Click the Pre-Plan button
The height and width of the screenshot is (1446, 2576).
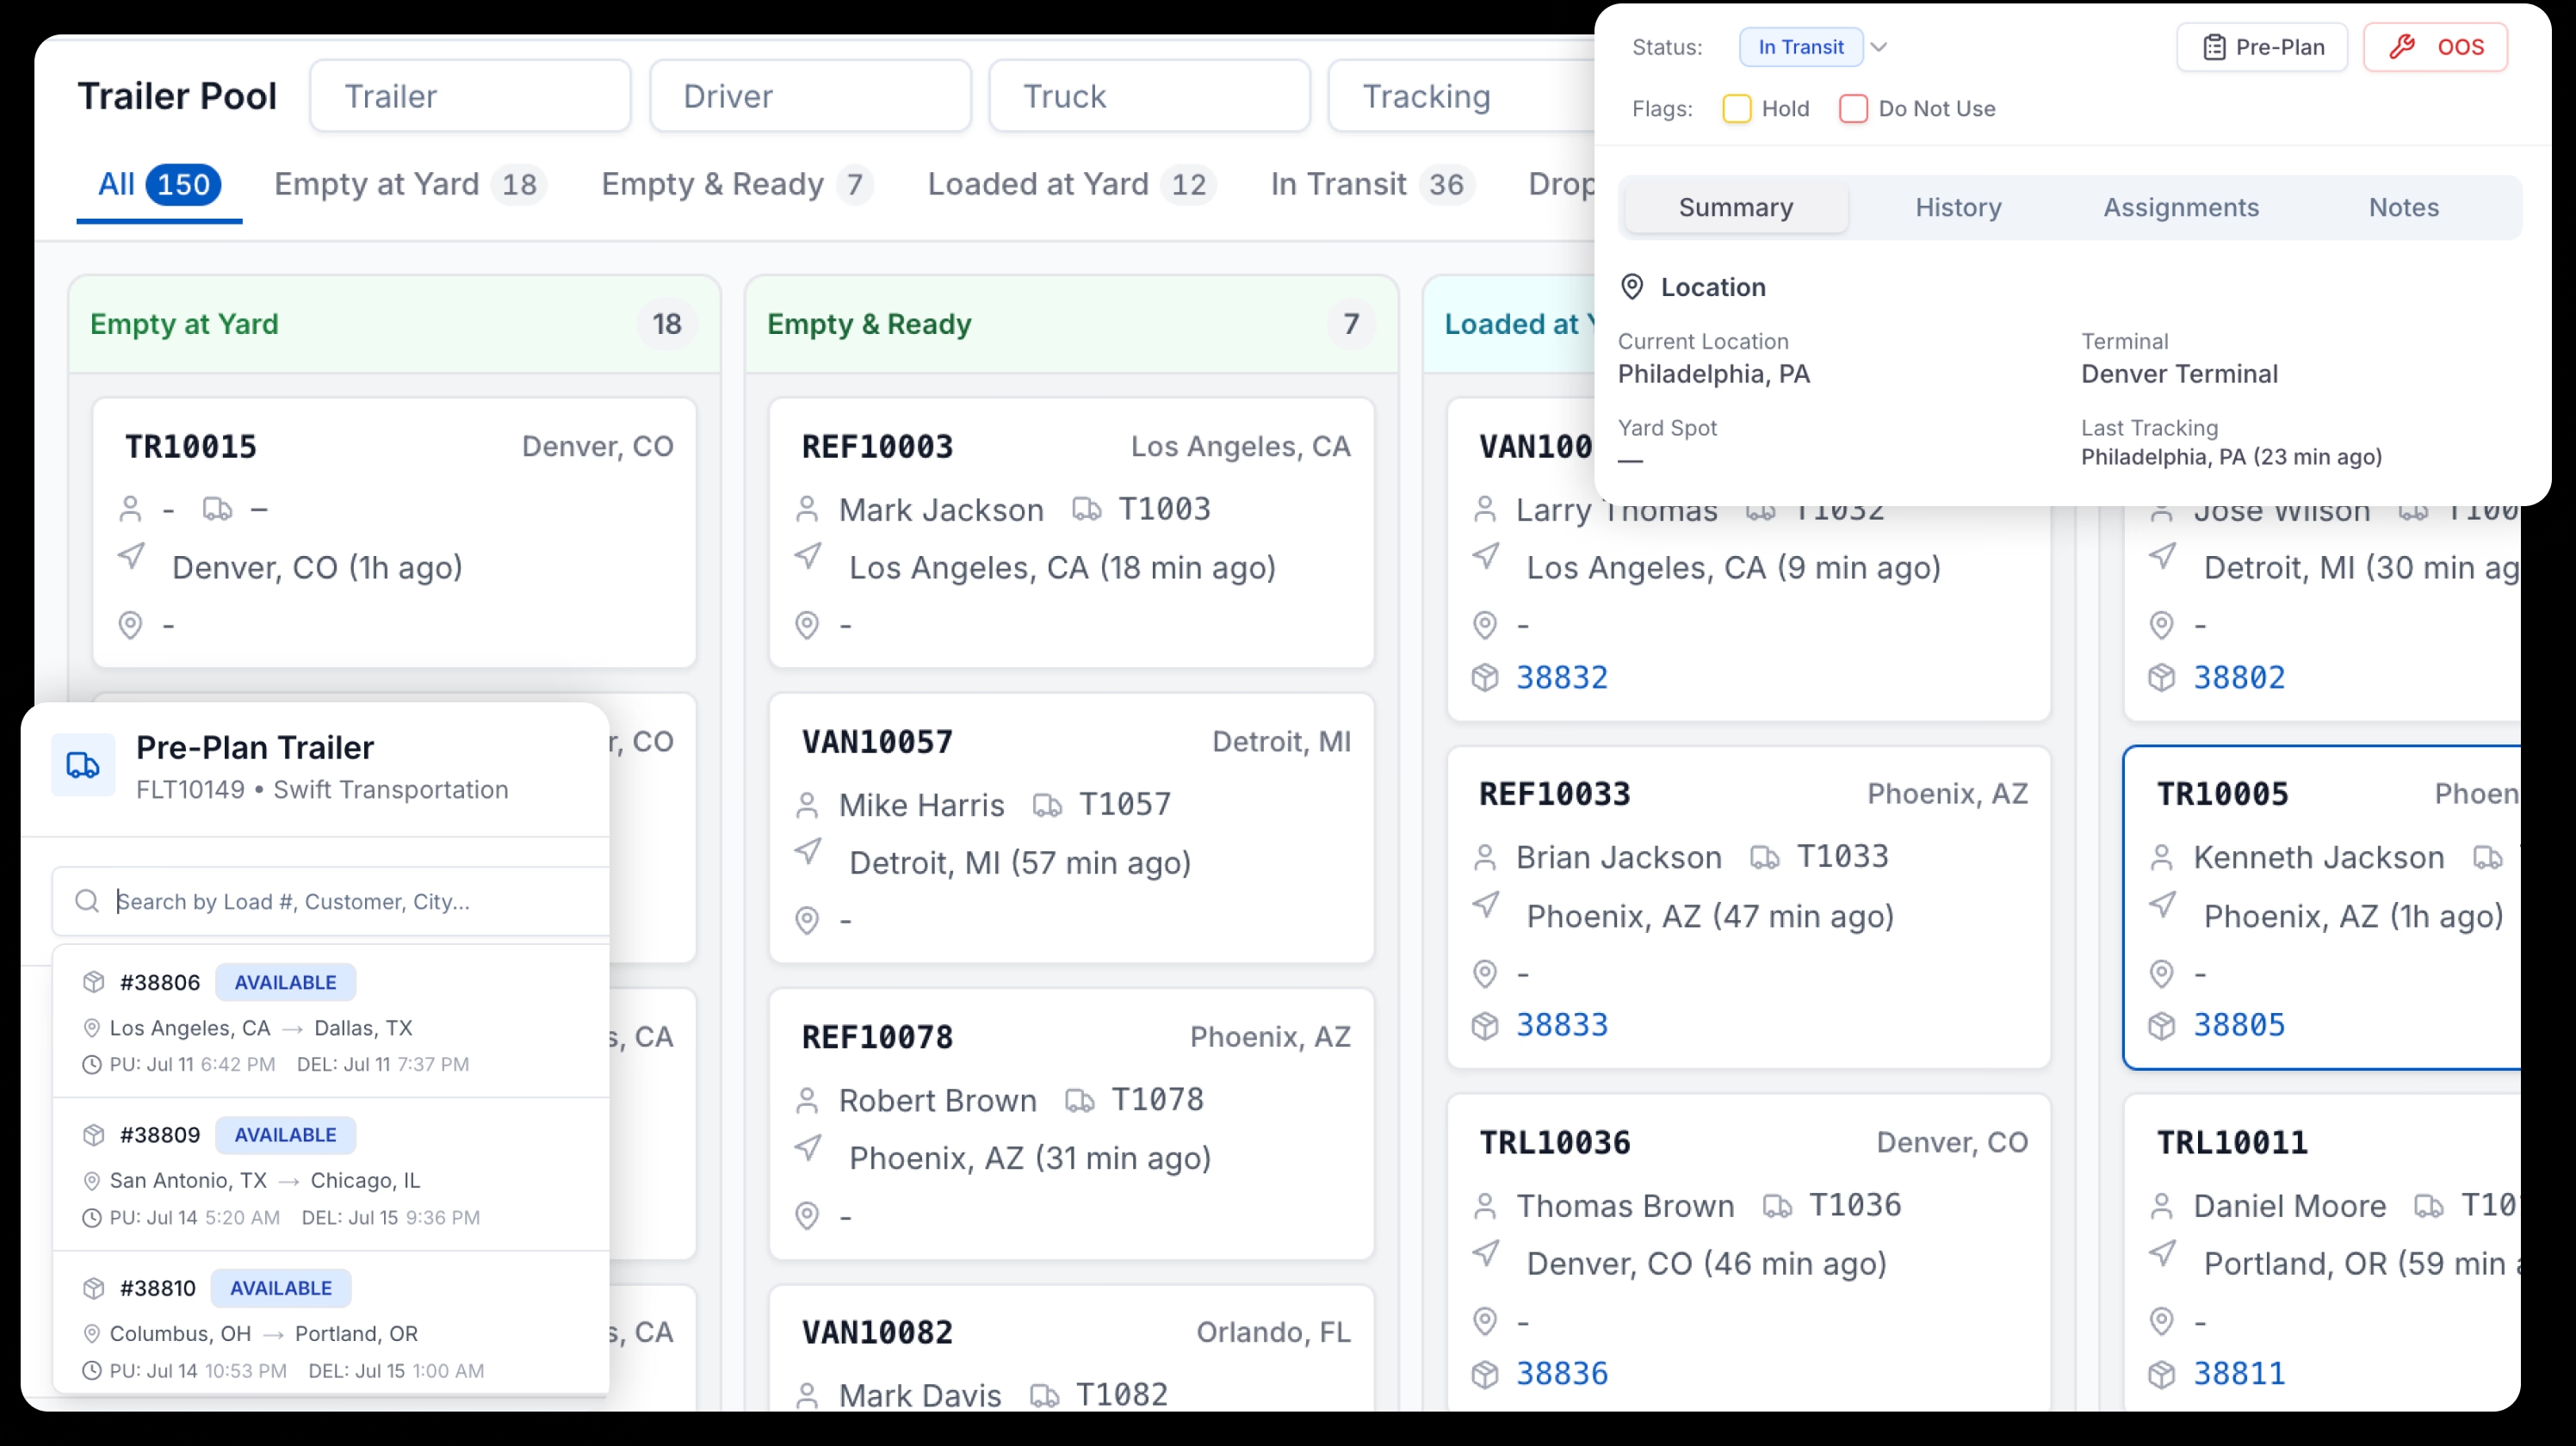[x=2262, y=47]
